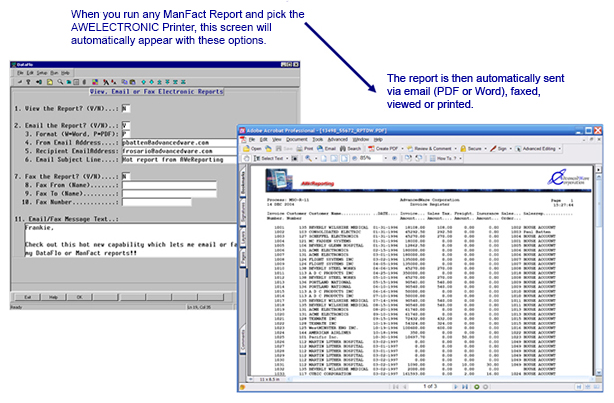Click the Email icon in Acrobat toolbar
Image resolution: width=614 pixels, height=403 pixels.
(x=327, y=148)
